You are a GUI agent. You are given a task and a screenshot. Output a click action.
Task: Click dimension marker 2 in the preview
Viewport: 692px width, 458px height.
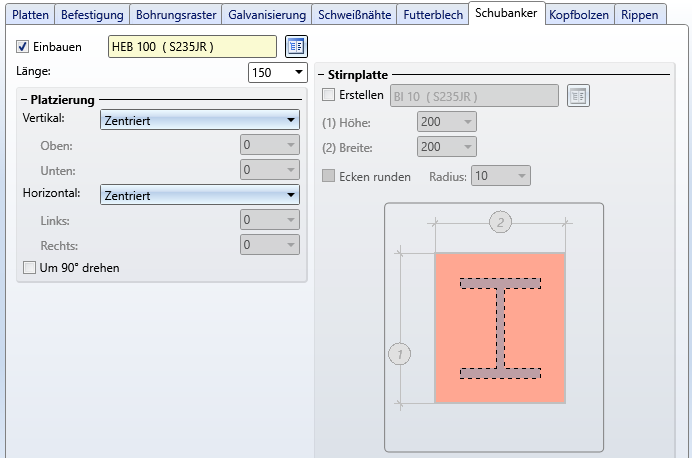point(500,222)
